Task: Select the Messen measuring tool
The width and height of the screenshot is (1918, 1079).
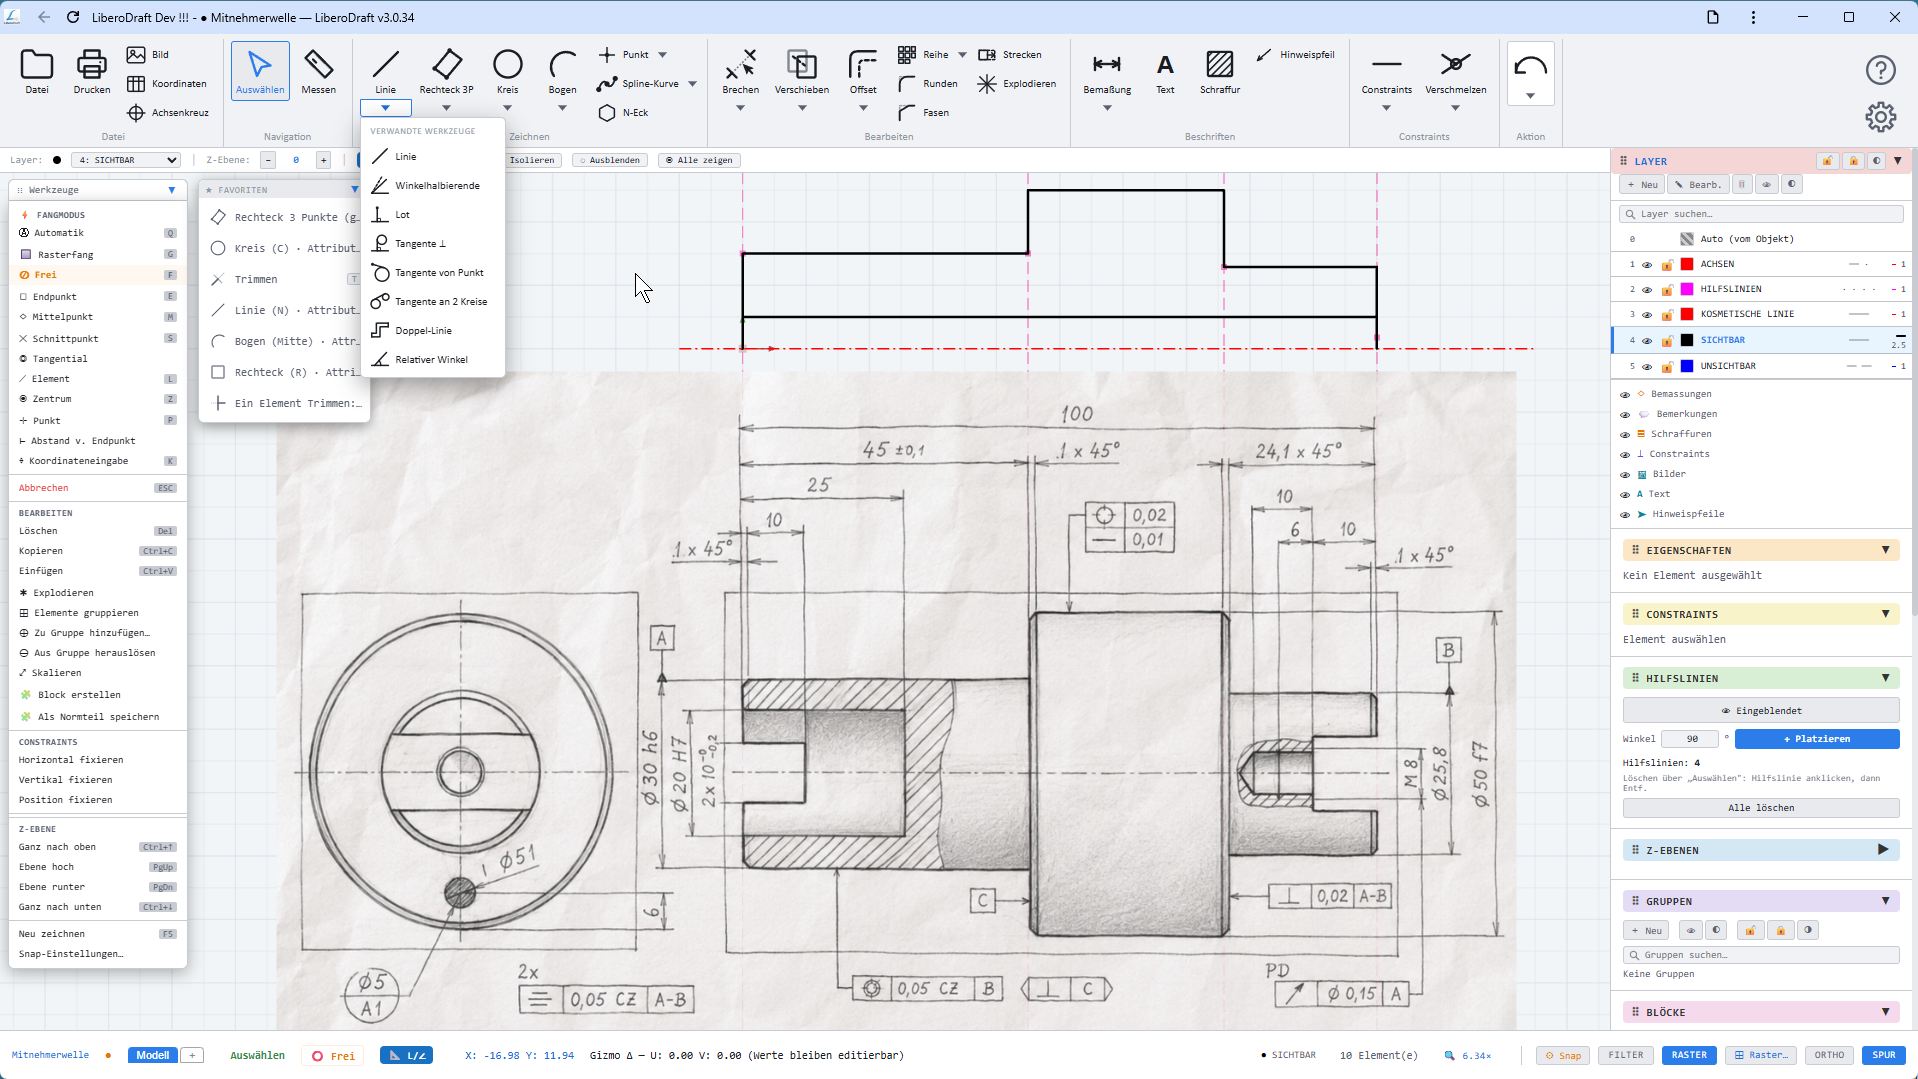Action: [318, 71]
